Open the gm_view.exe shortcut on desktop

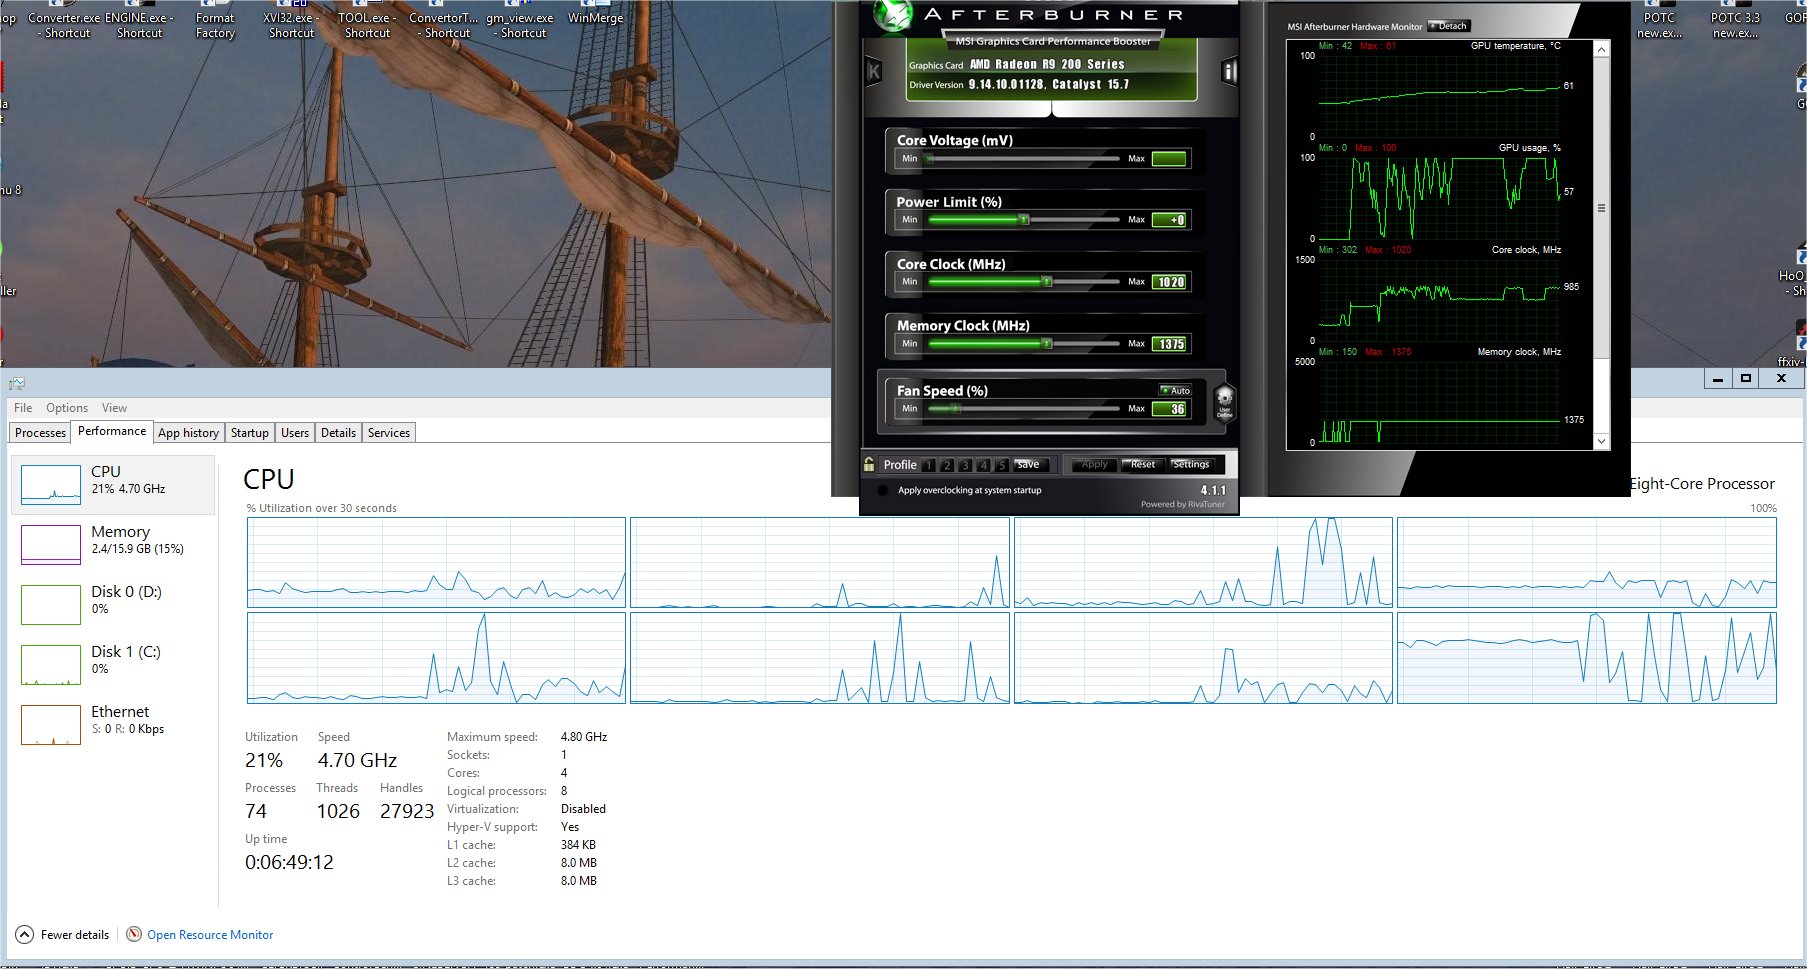(520, 22)
